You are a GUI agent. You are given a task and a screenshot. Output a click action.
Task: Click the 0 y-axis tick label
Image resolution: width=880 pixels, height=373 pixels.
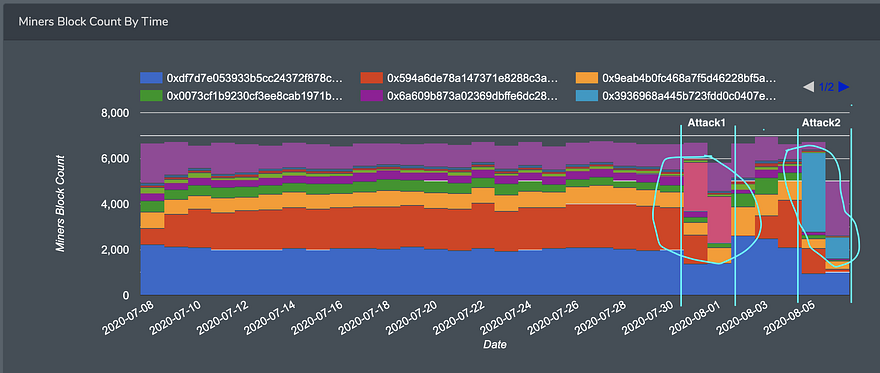(126, 295)
